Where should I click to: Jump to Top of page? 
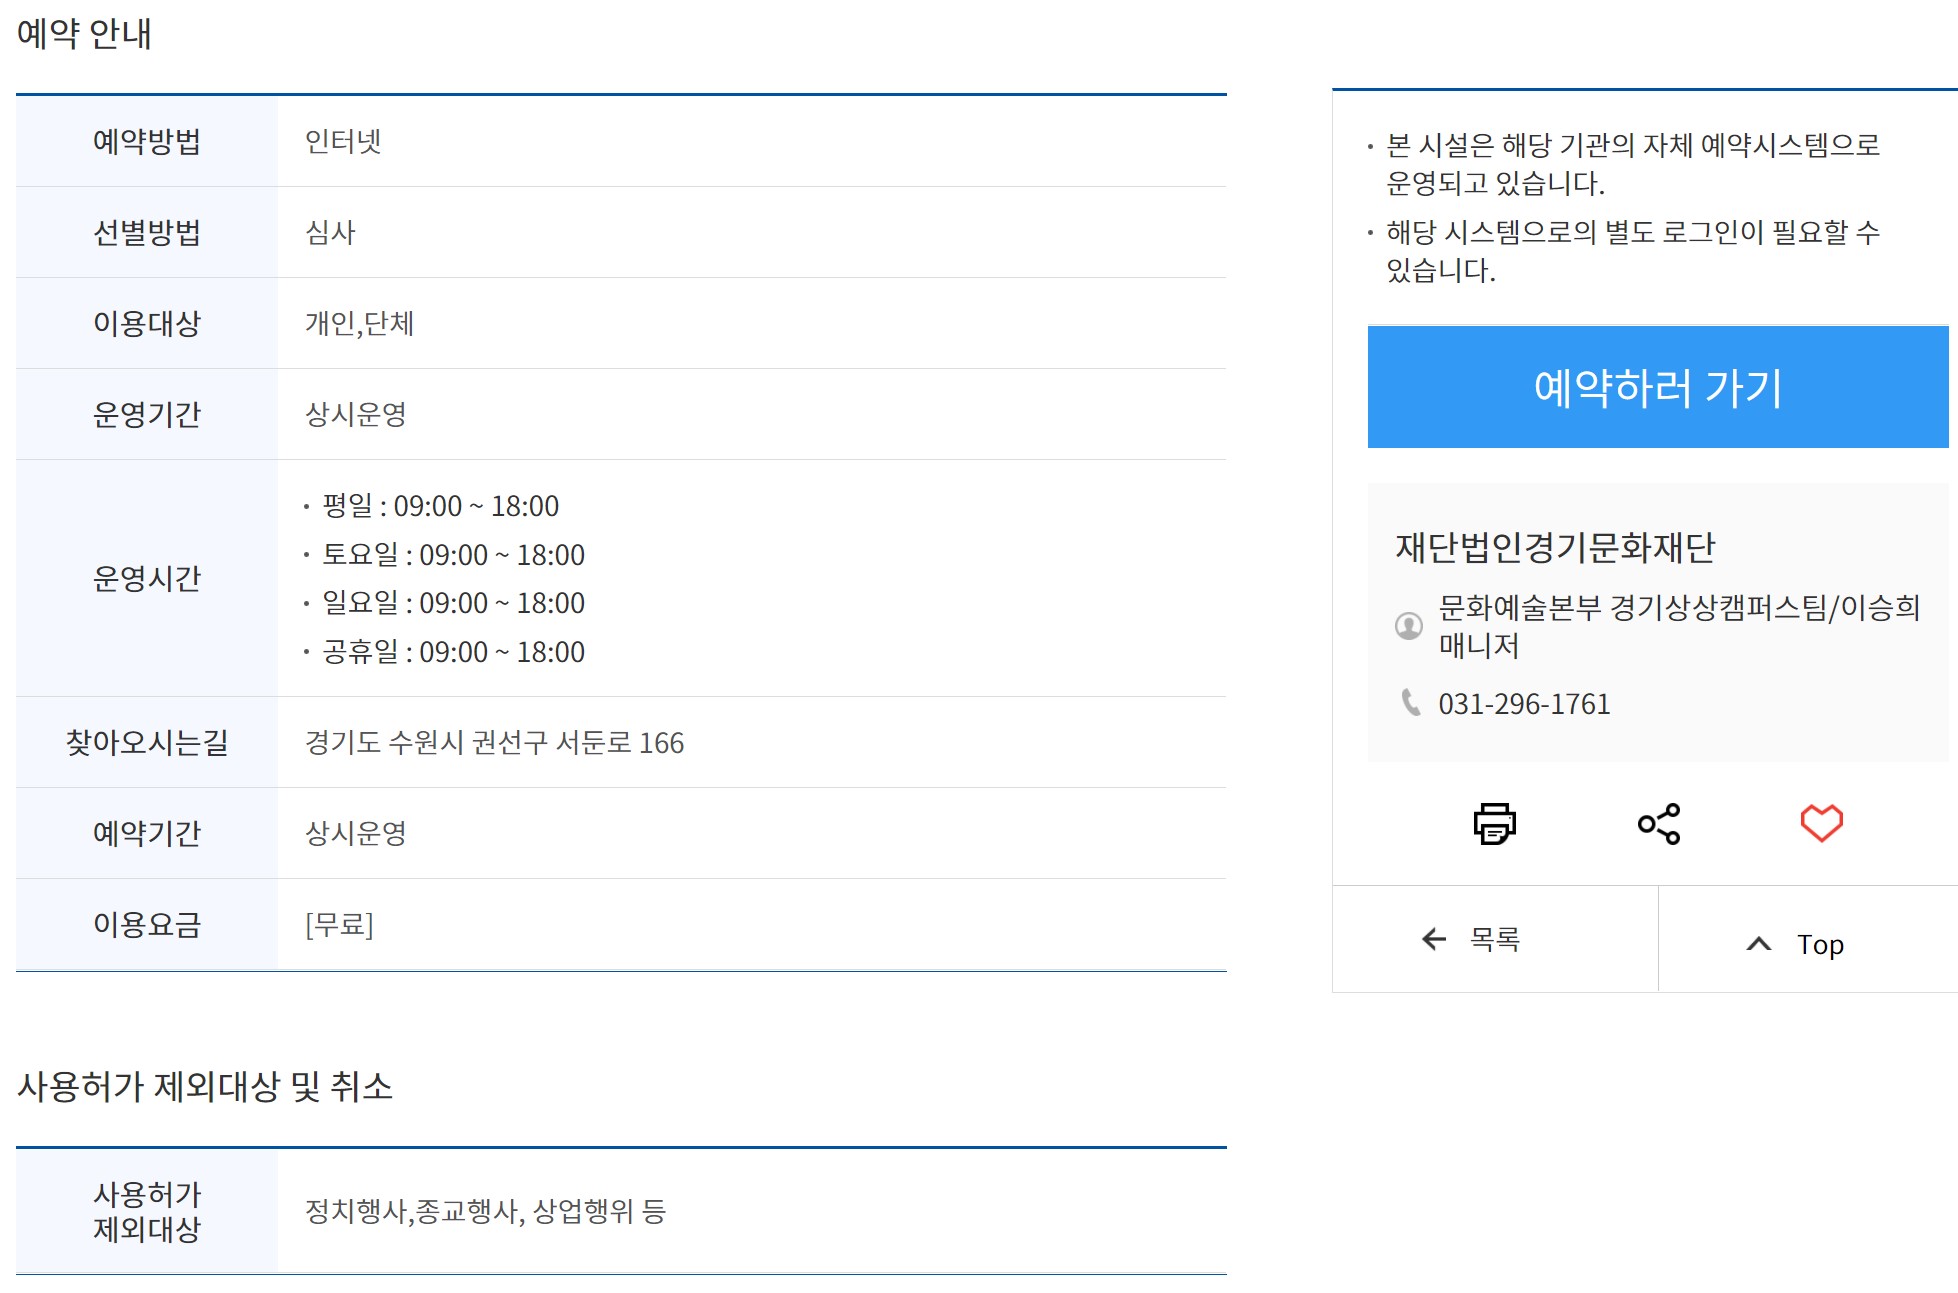tap(1819, 943)
